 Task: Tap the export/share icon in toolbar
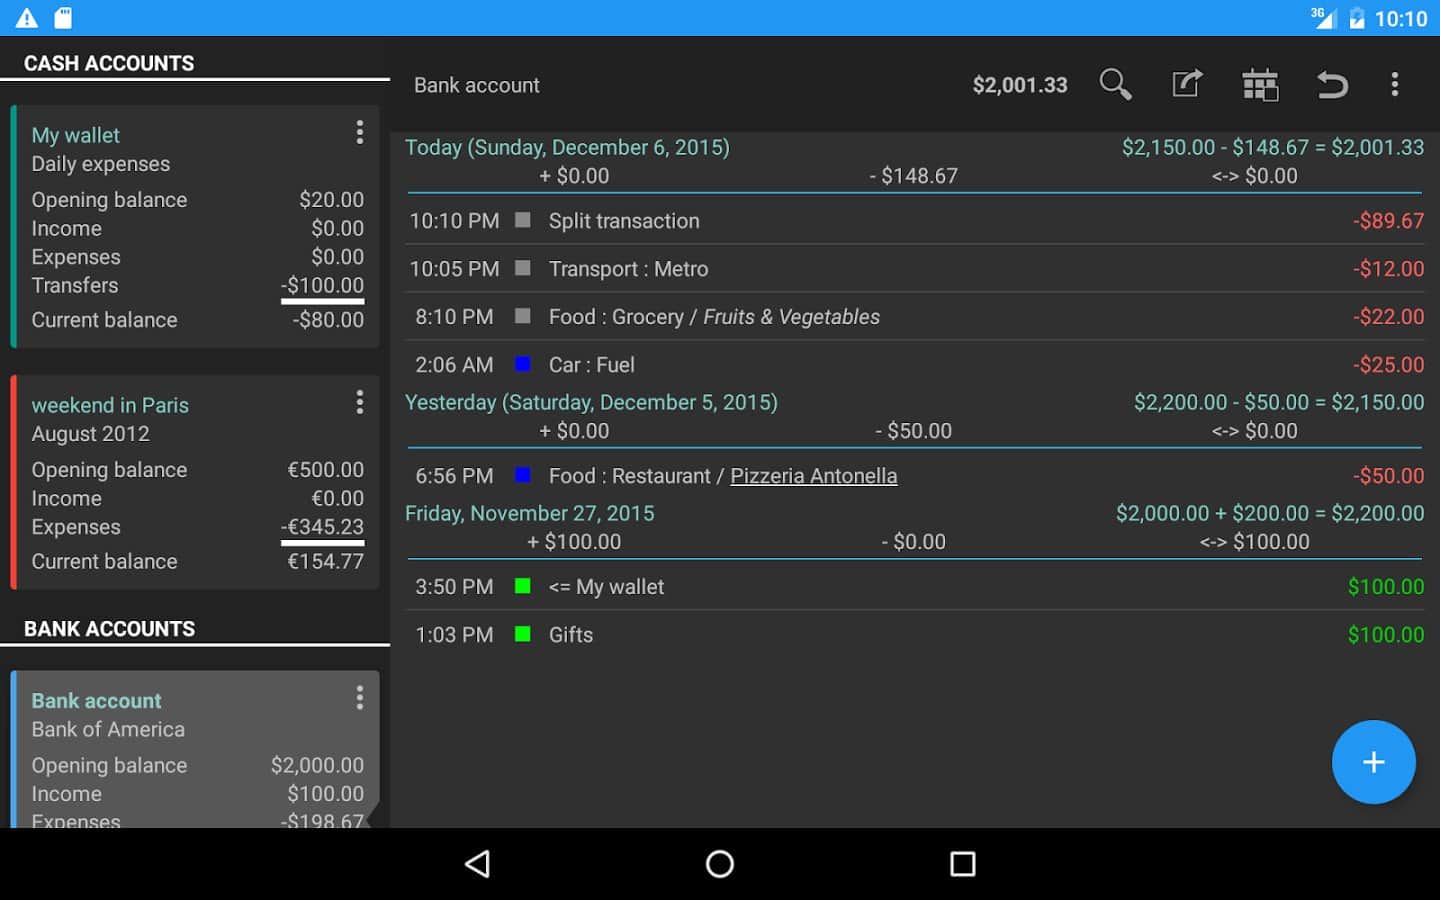click(1187, 85)
